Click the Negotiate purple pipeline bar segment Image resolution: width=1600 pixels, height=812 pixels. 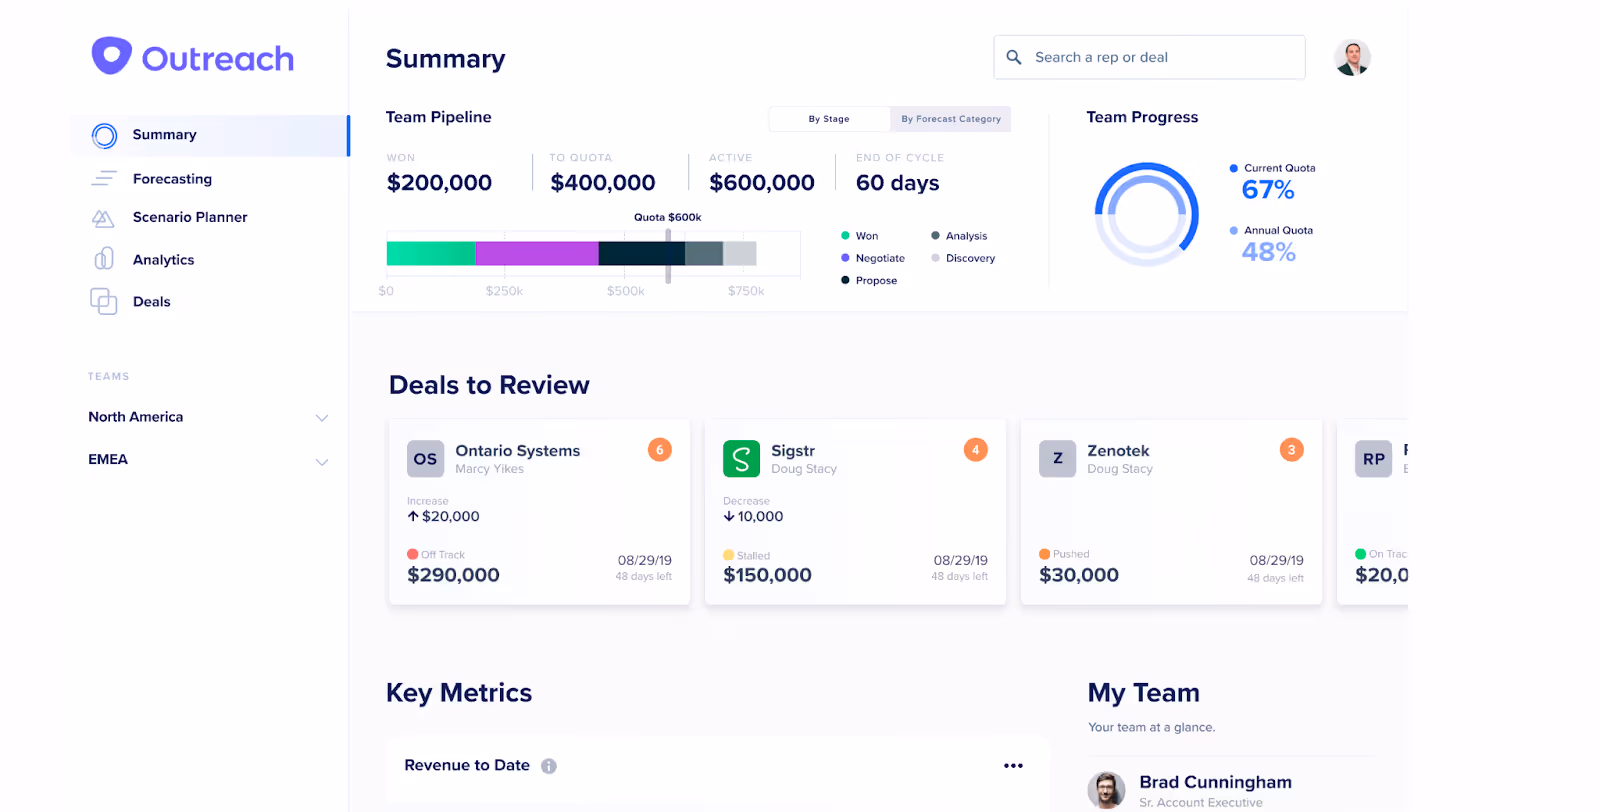coord(537,254)
